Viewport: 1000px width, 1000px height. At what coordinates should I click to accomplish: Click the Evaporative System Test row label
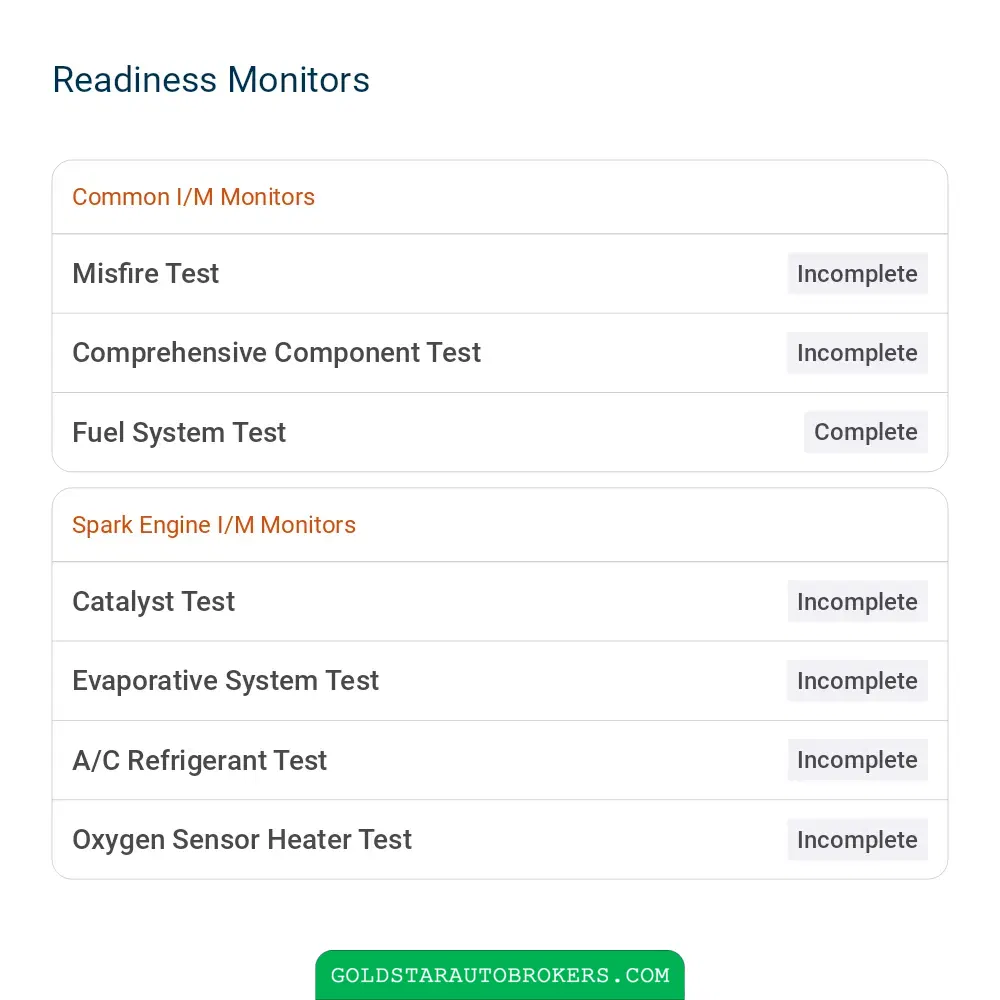[x=225, y=680]
